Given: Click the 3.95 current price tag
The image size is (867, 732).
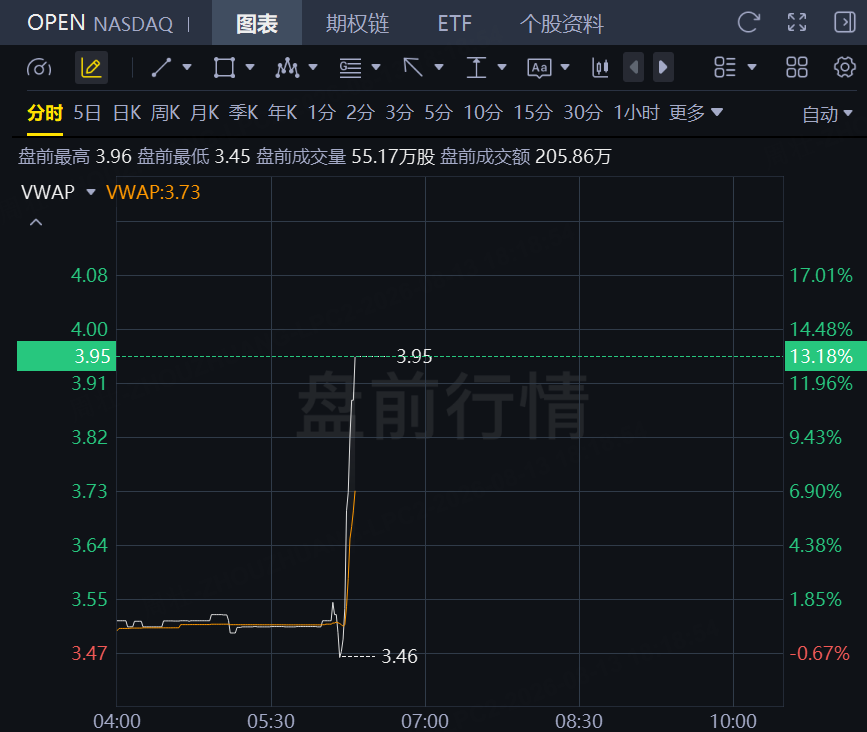Looking at the screenshot, I should [x=66, y=356].
